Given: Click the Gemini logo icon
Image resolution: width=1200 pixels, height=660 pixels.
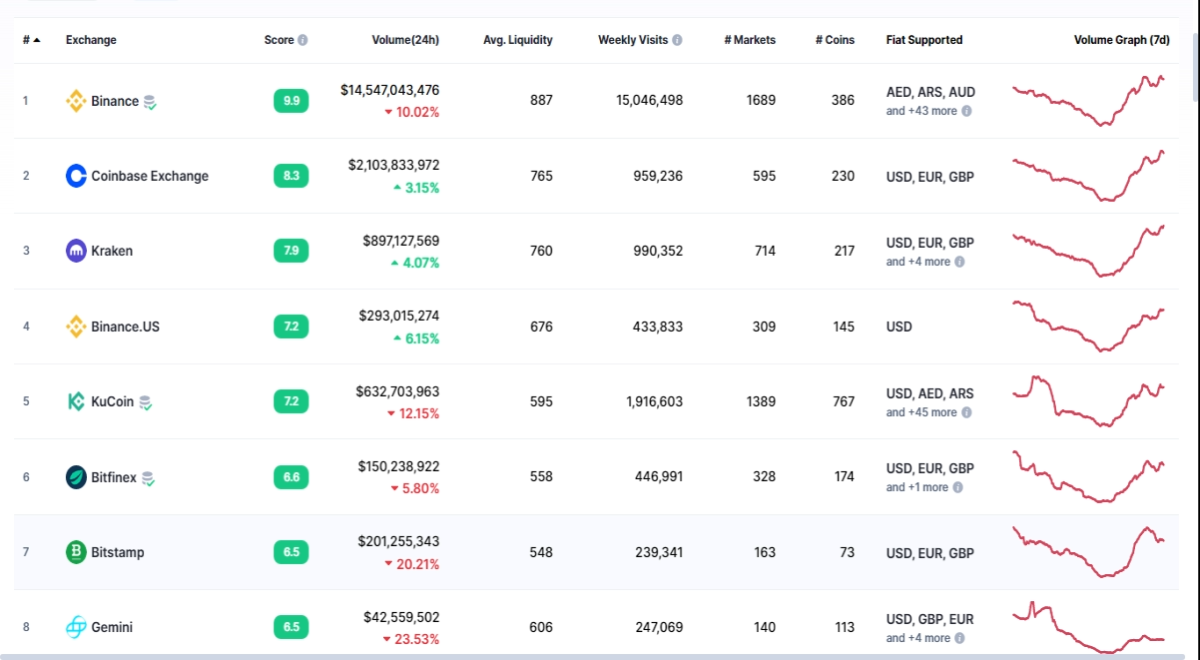Looking at the screenshot, I should [x=76, y=627].
